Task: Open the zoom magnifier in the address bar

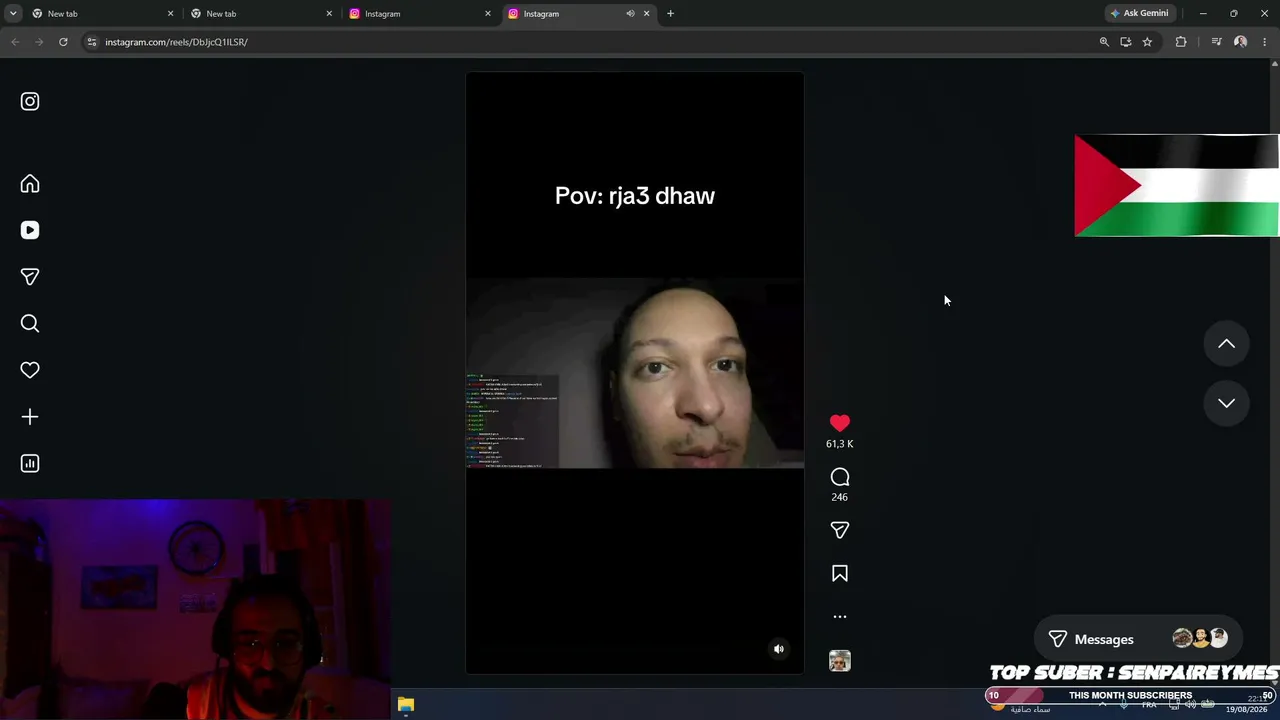Action: coord(1104,42)
